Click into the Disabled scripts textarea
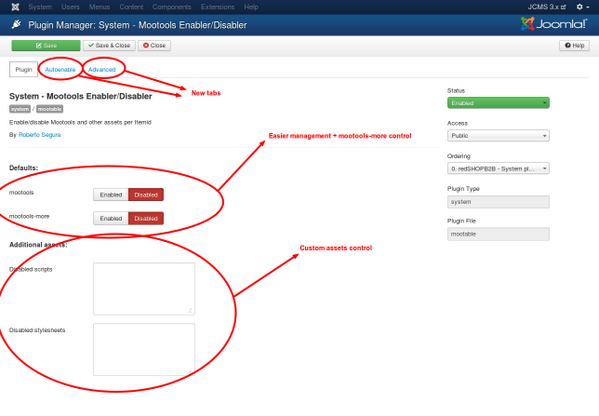 coord(144,289)
